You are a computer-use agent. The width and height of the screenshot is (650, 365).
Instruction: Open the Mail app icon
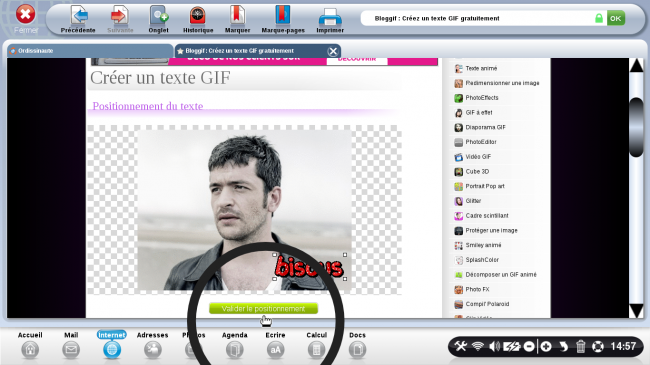point(71,350)
